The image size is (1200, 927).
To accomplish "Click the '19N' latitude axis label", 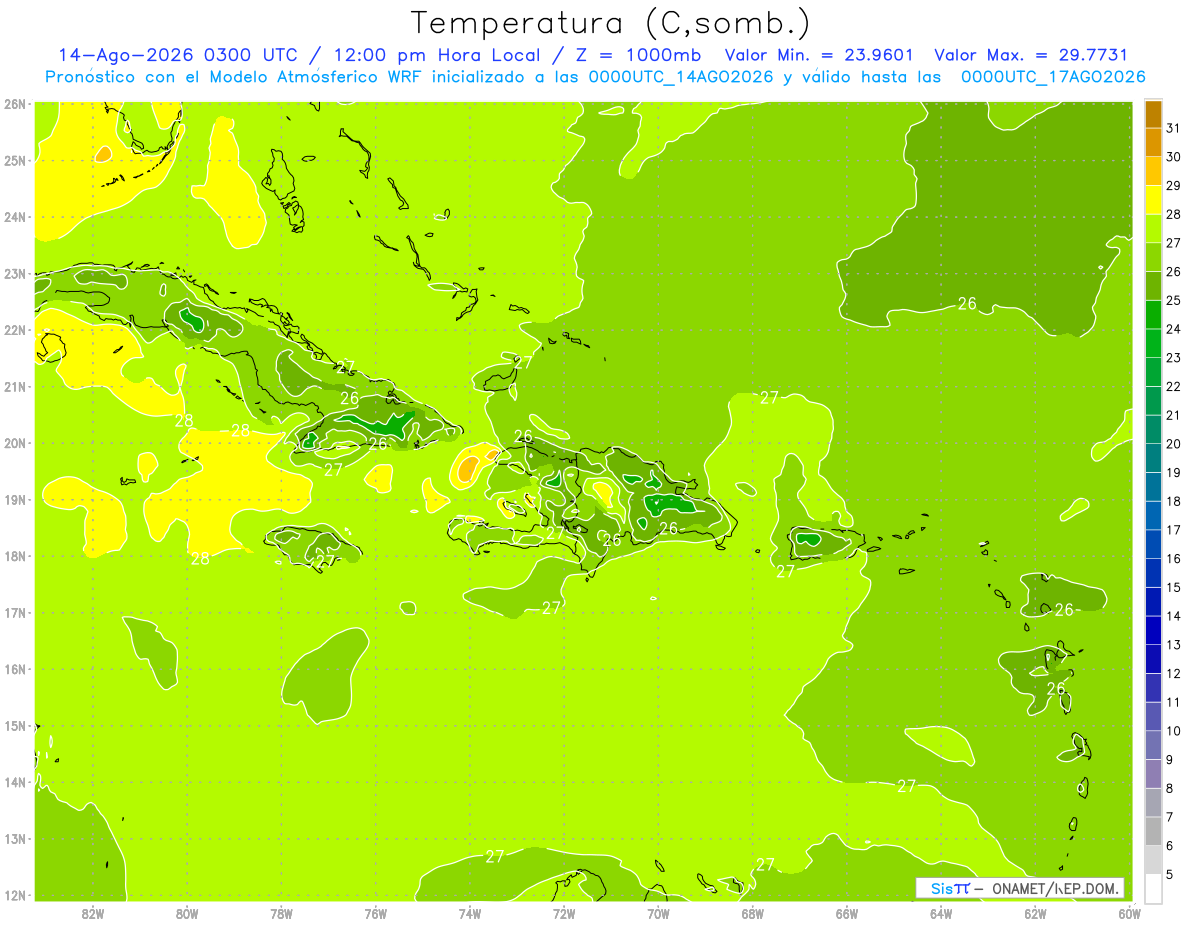I will pyautogui.click(x=15, y=500).
